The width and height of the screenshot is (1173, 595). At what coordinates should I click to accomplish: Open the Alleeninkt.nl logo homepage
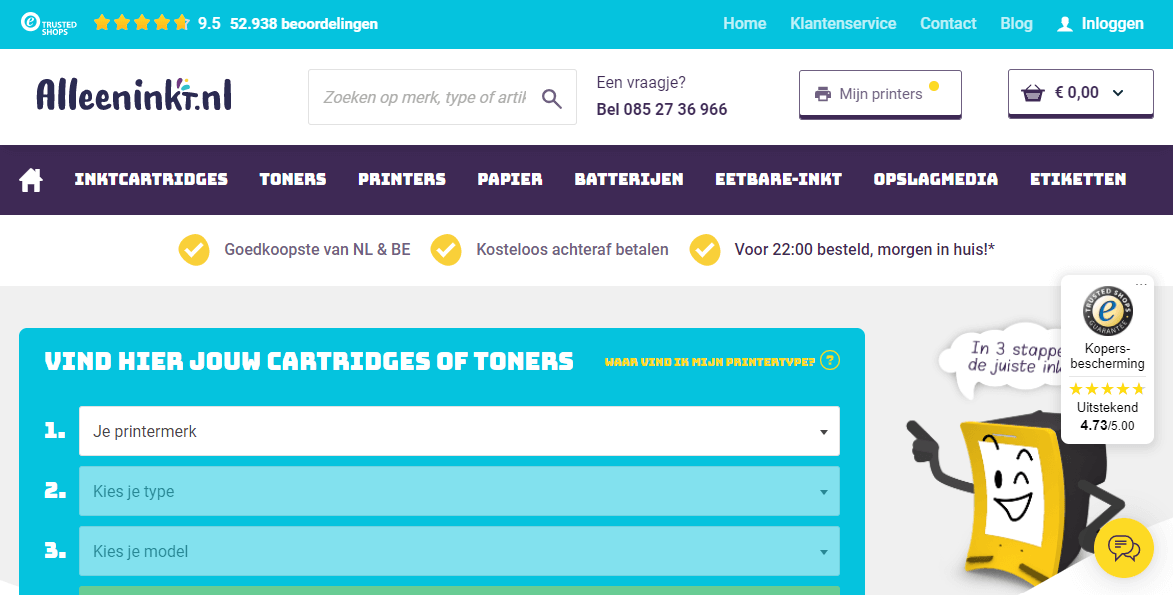tap(134, 95)
